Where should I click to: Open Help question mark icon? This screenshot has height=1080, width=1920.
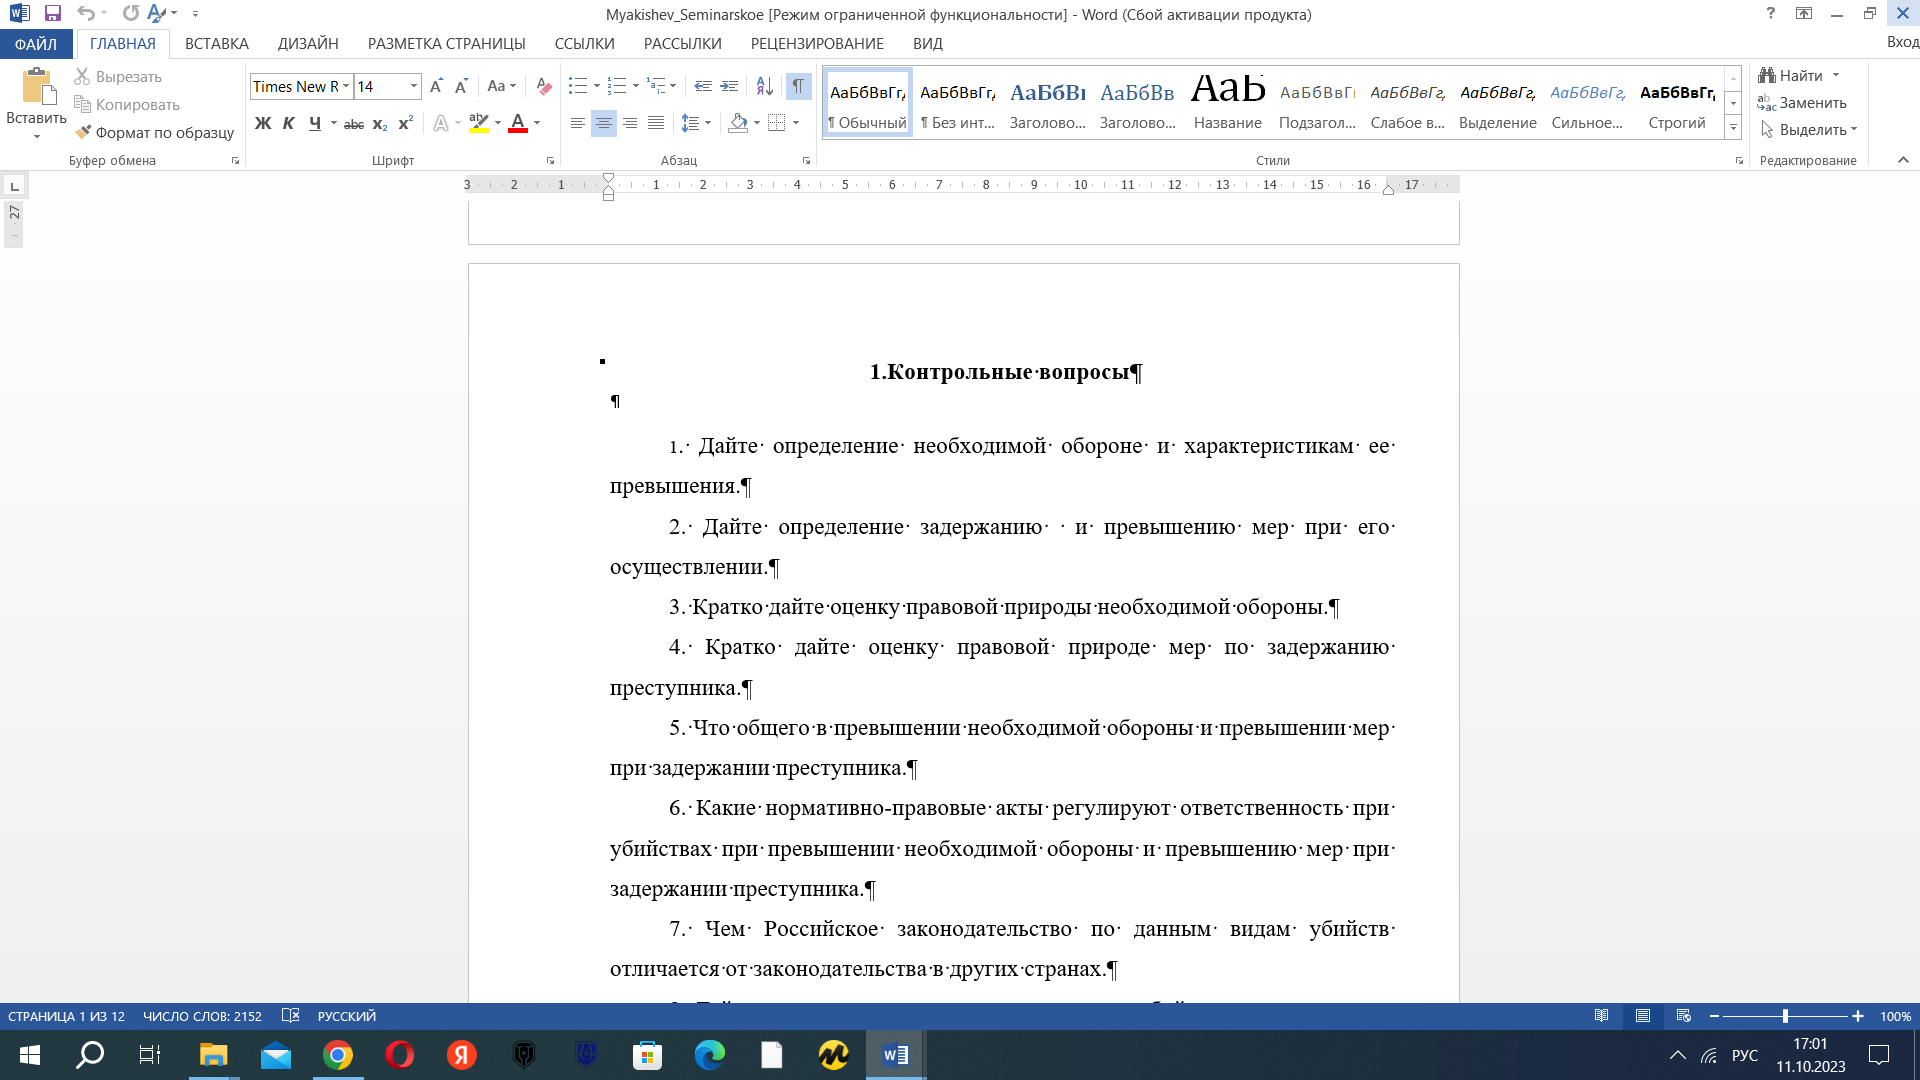[x=1771, y=14]
